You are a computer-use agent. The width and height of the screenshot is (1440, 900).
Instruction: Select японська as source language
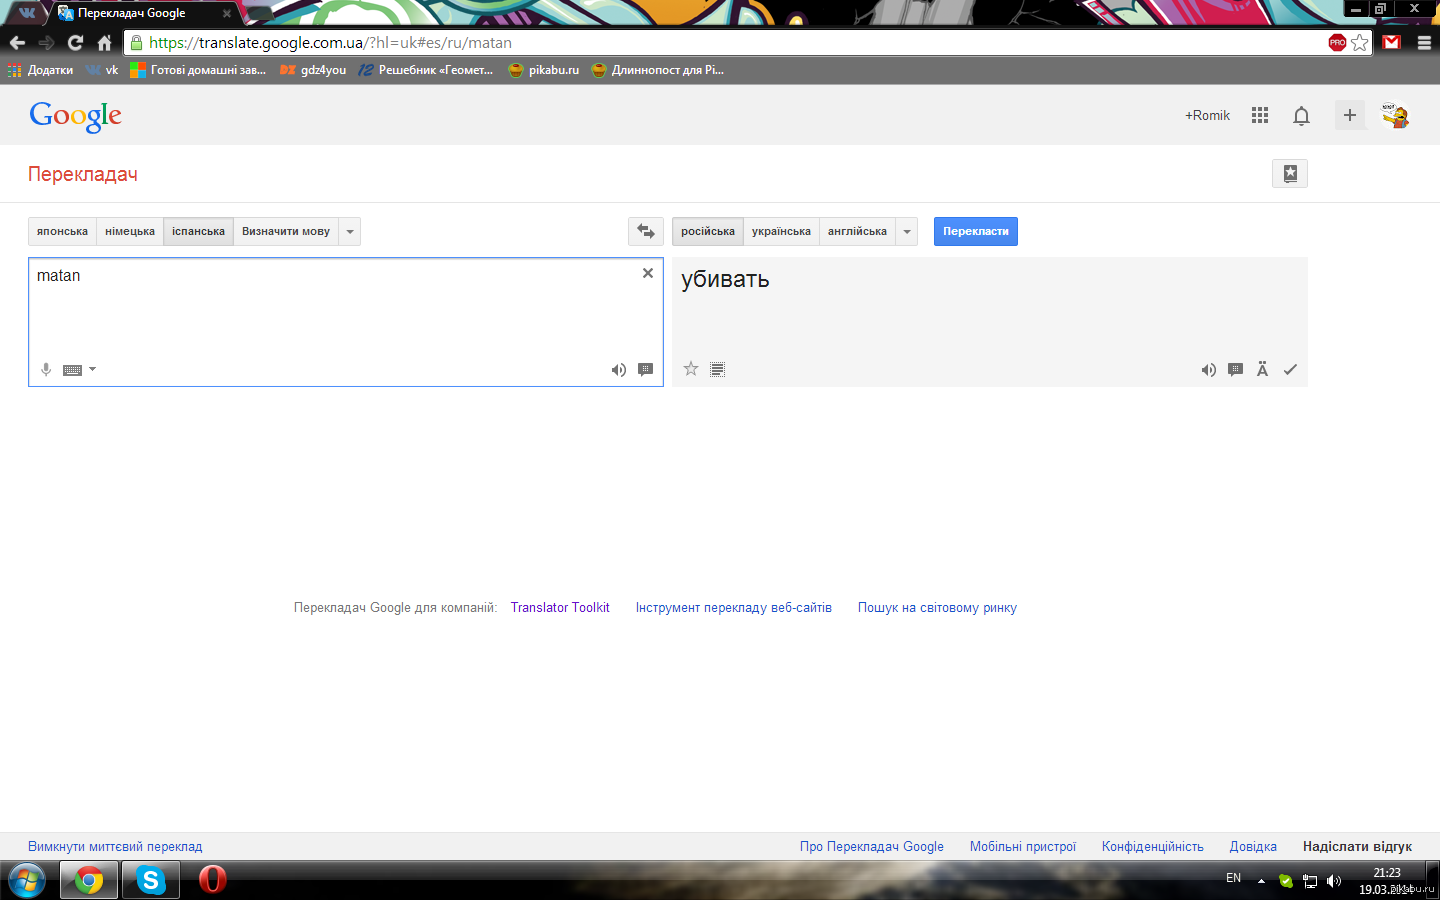click(62, 231)
